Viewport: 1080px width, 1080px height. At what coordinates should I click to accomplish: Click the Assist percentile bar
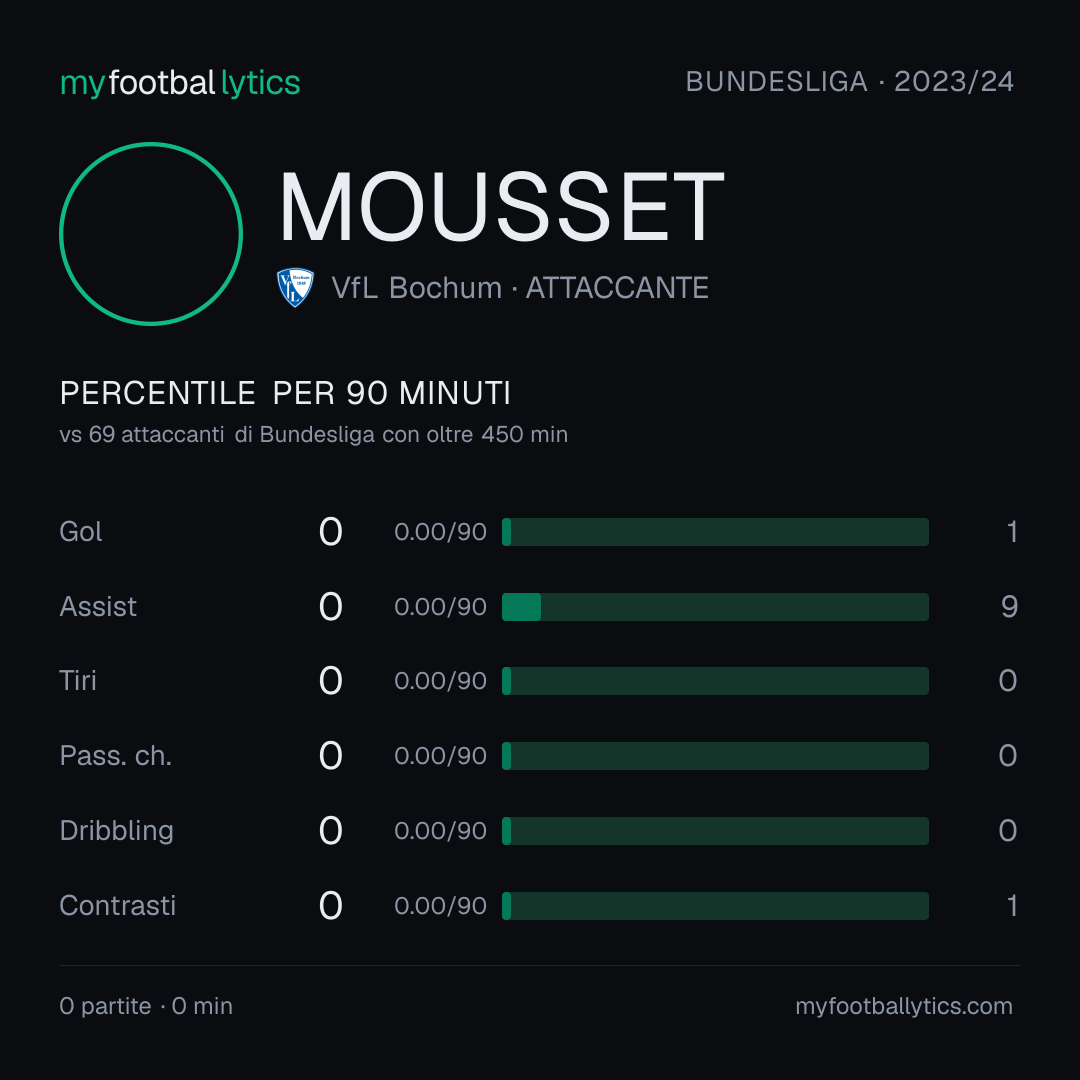pos(715,607)
